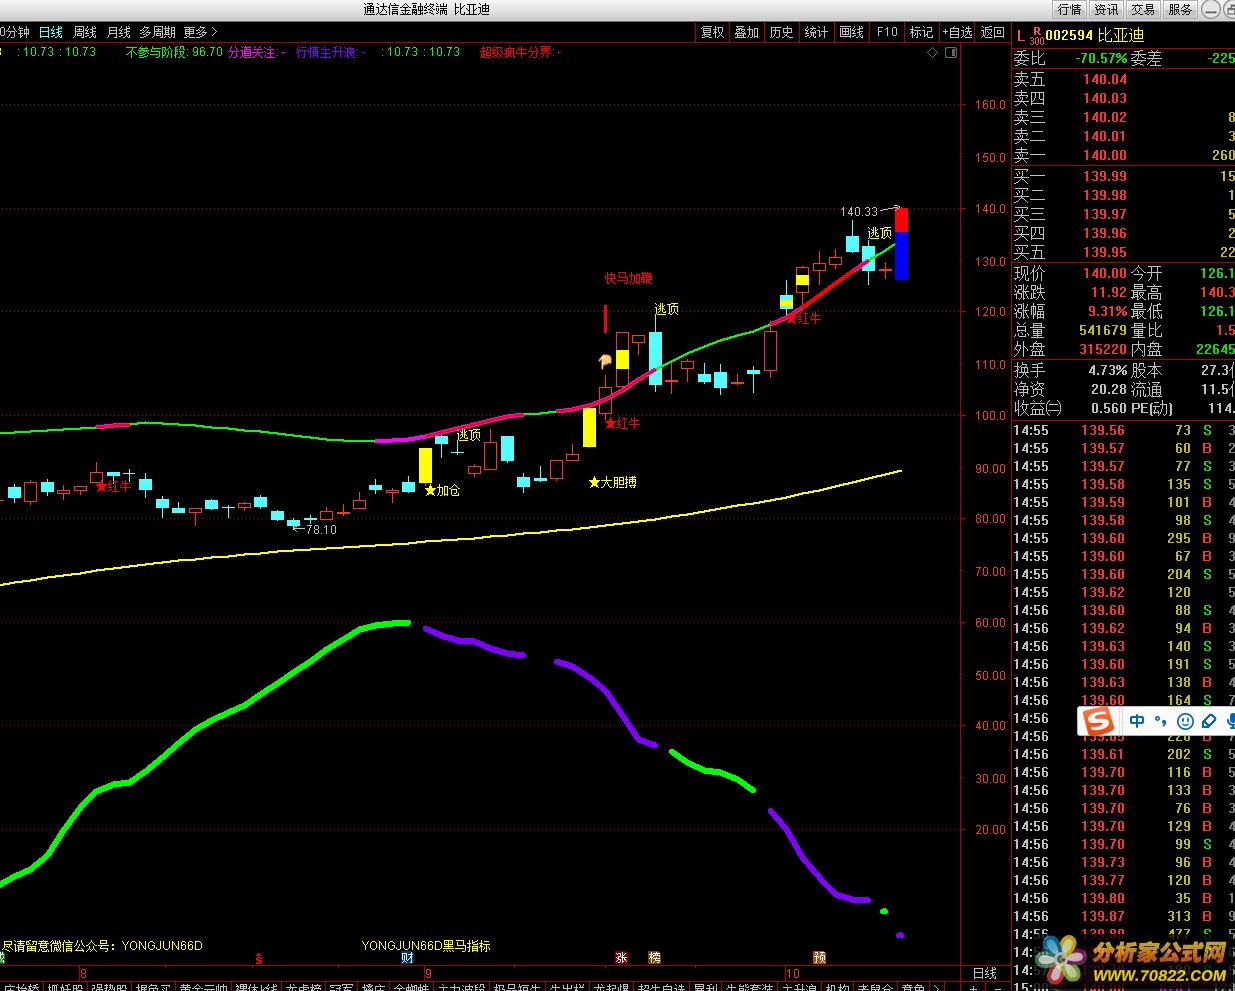Select the 多周期 multi-period tab
This screenshot has width=1235, height=991.
[x=157, y=32]
